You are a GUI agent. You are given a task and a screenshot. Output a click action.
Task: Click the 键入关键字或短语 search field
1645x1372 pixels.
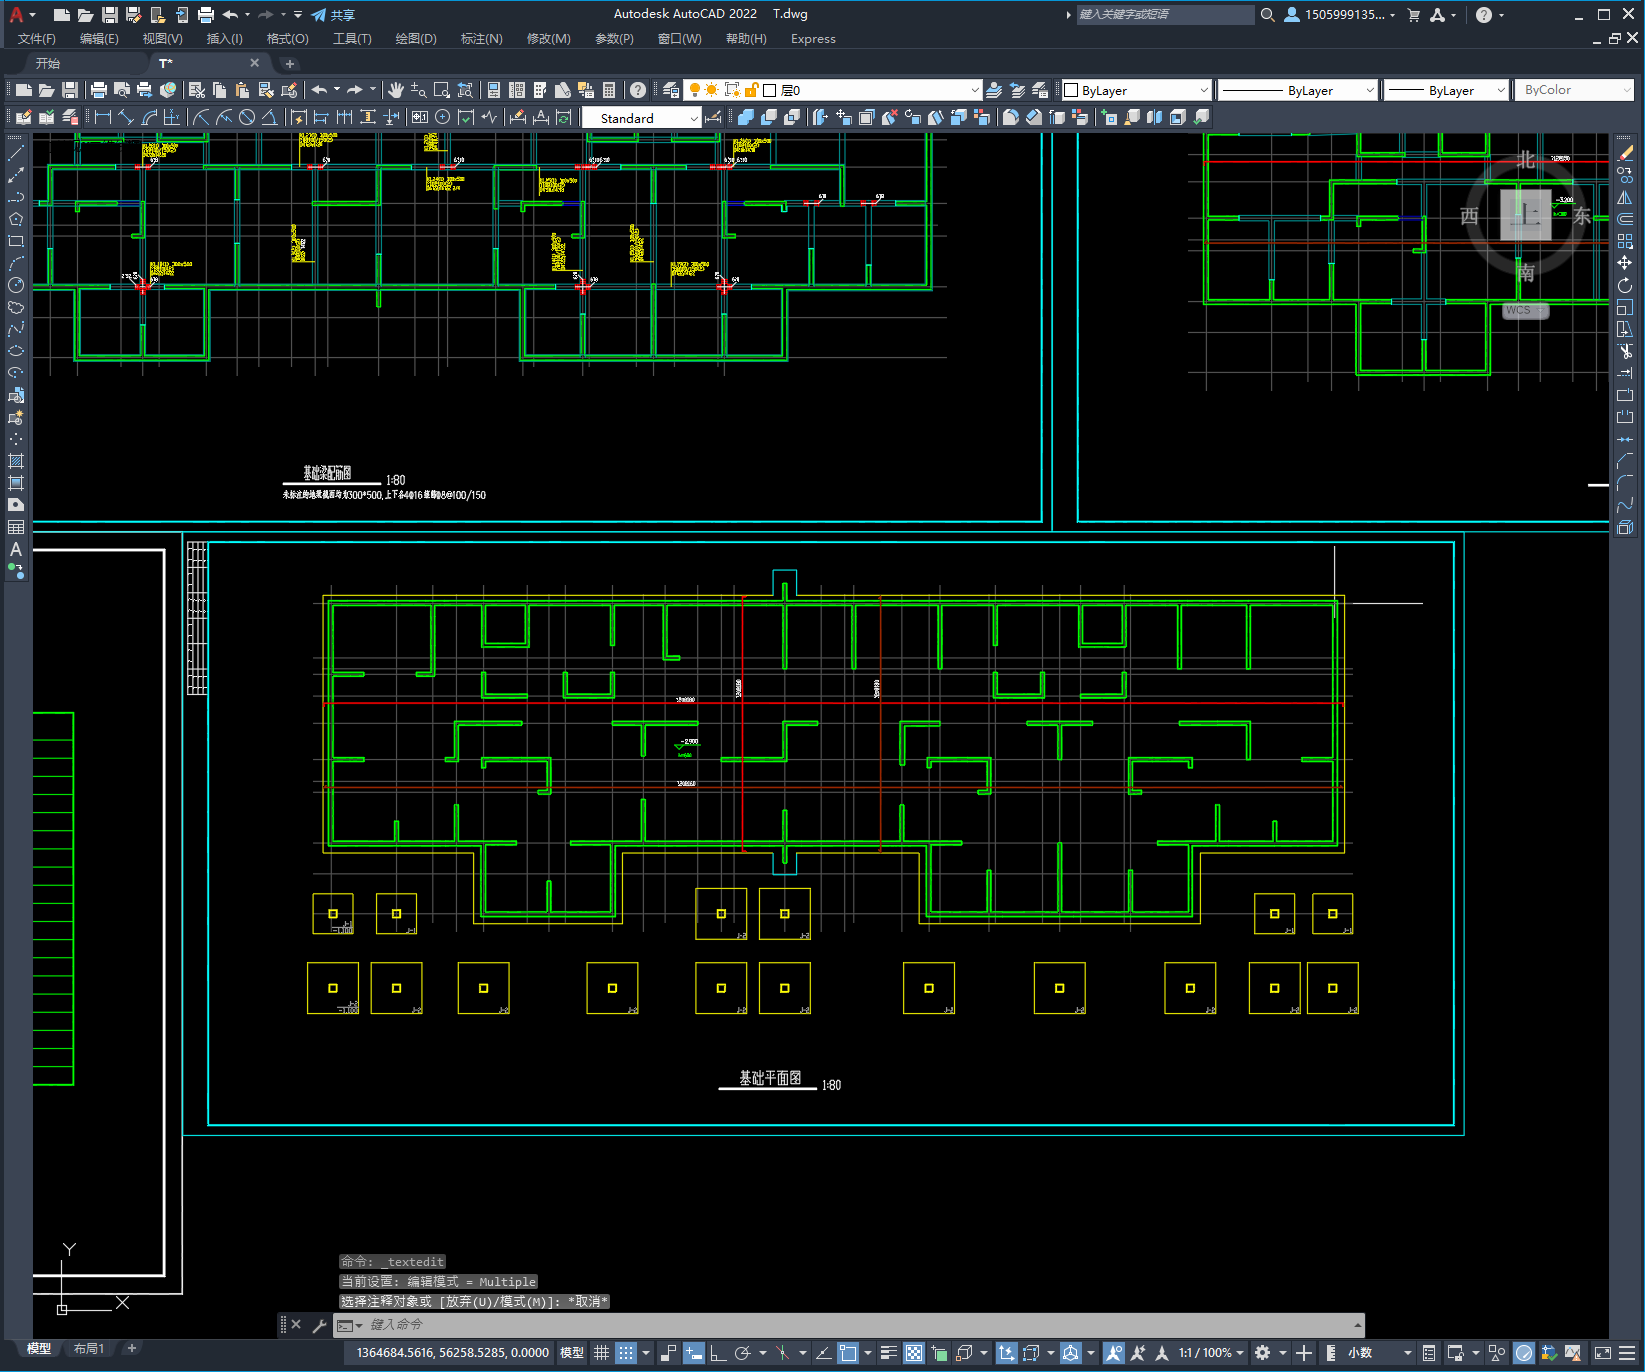(x=1165, y=15)
